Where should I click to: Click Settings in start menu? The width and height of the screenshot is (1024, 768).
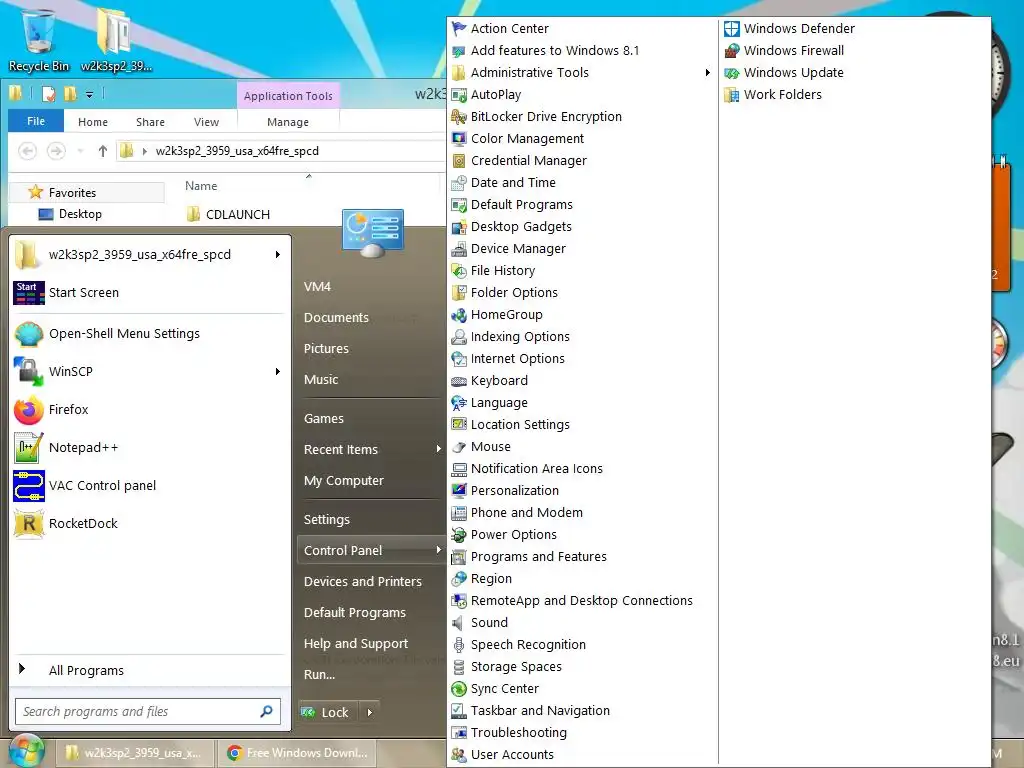coord(327,520)
